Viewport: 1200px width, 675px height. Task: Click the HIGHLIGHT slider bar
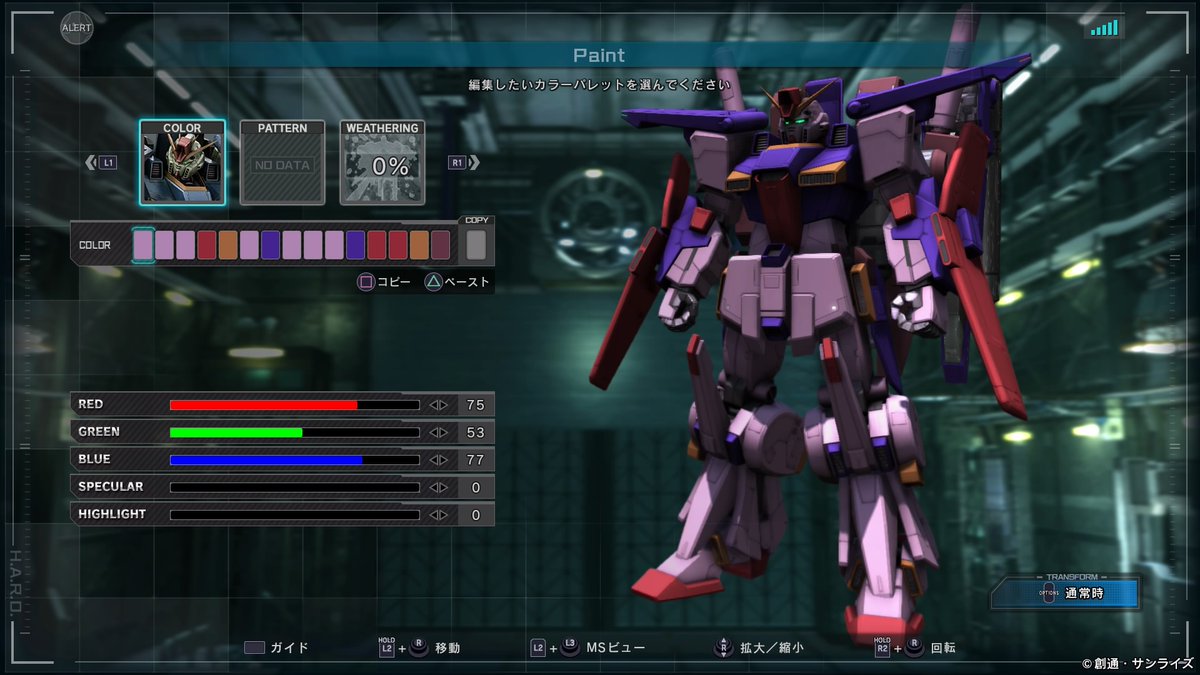[295, 515]
